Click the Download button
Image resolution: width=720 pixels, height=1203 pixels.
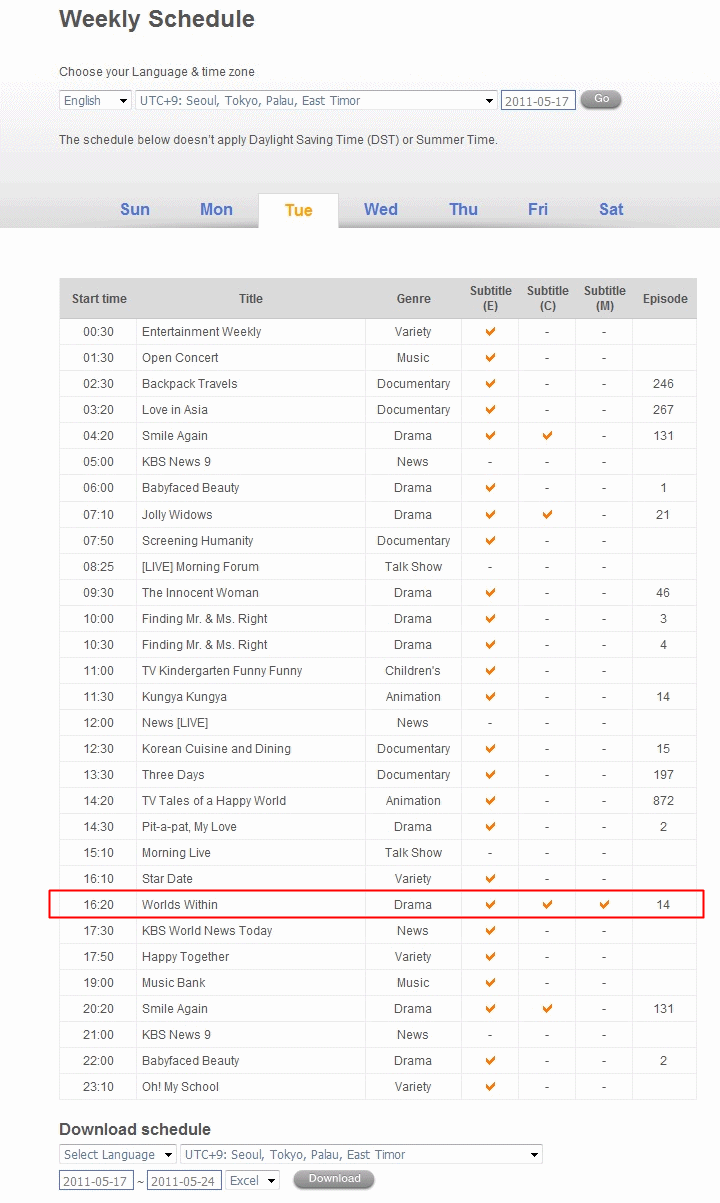(334, 1179)
